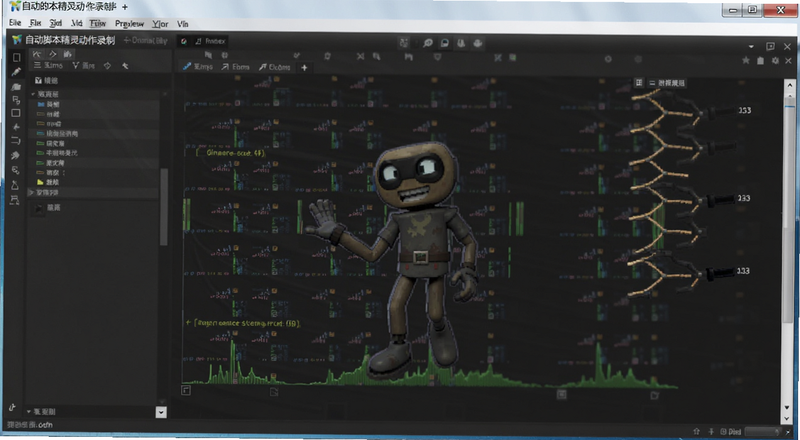Image resolution: width=800 pixels, height=440 pixels.
Task: Click the value 353 beside the skeleton
Action: click(744, 110)
